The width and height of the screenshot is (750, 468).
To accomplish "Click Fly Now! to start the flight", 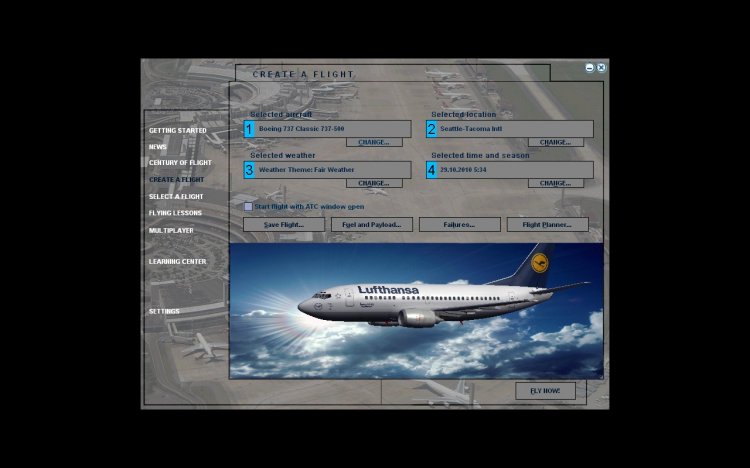I will [545, 391].
